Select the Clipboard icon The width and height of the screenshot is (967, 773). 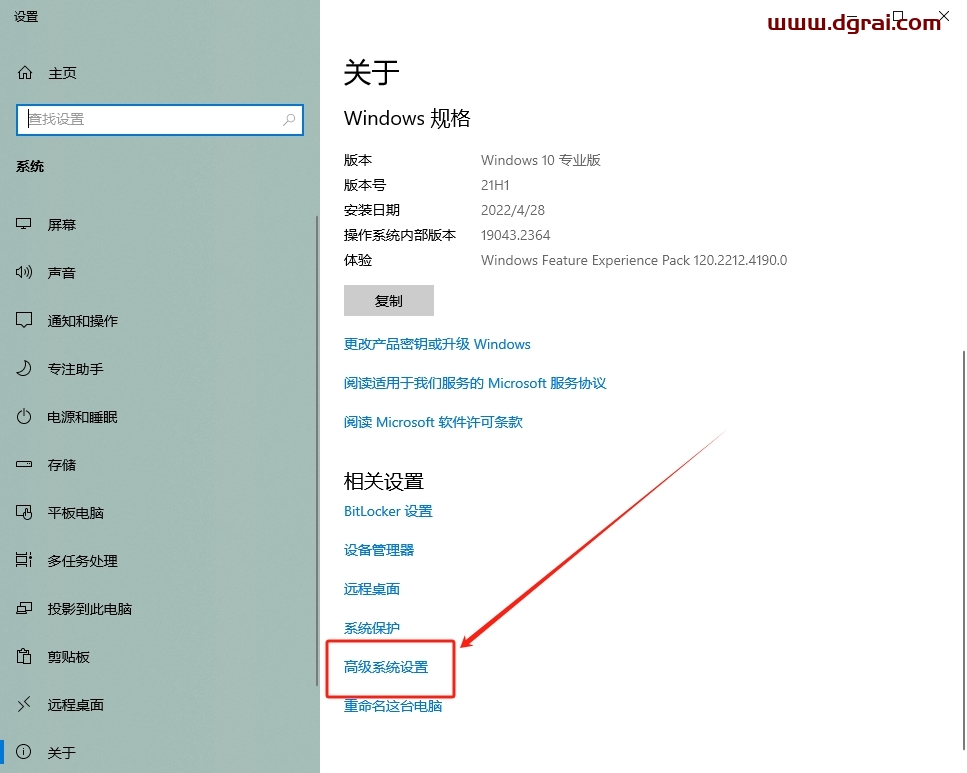25,657
